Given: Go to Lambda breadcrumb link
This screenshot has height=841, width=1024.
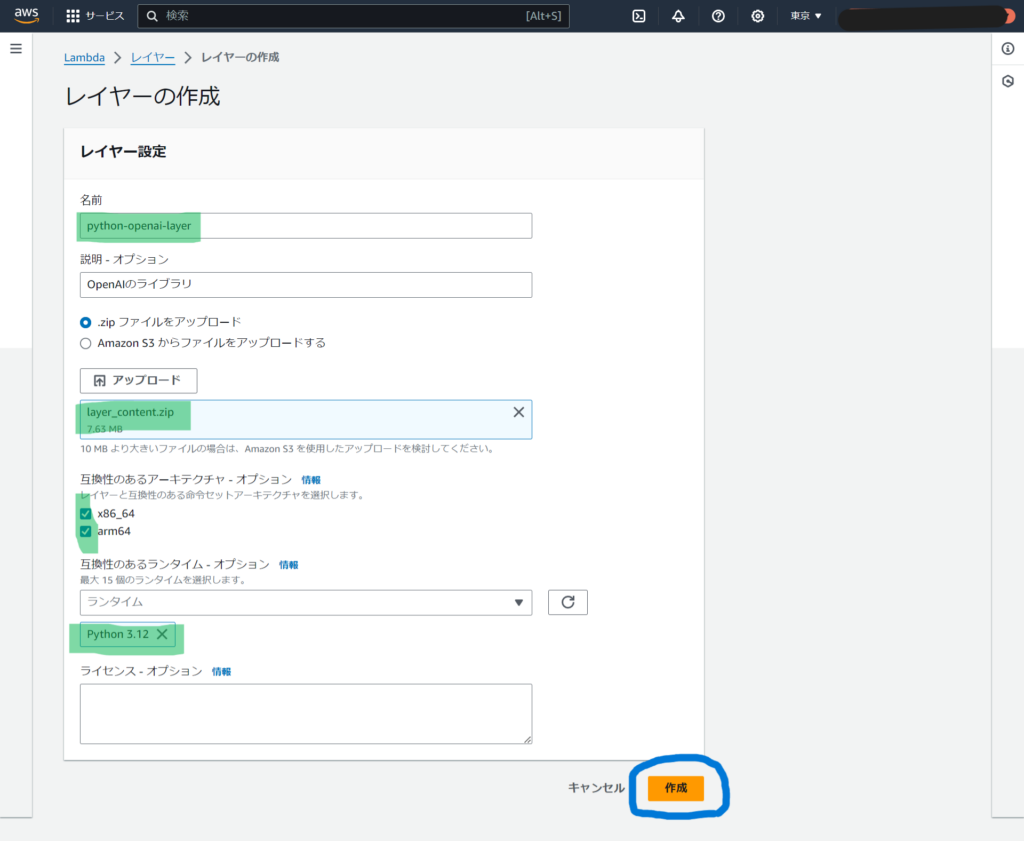Looking at the screenshot, I should coord(84,58).
